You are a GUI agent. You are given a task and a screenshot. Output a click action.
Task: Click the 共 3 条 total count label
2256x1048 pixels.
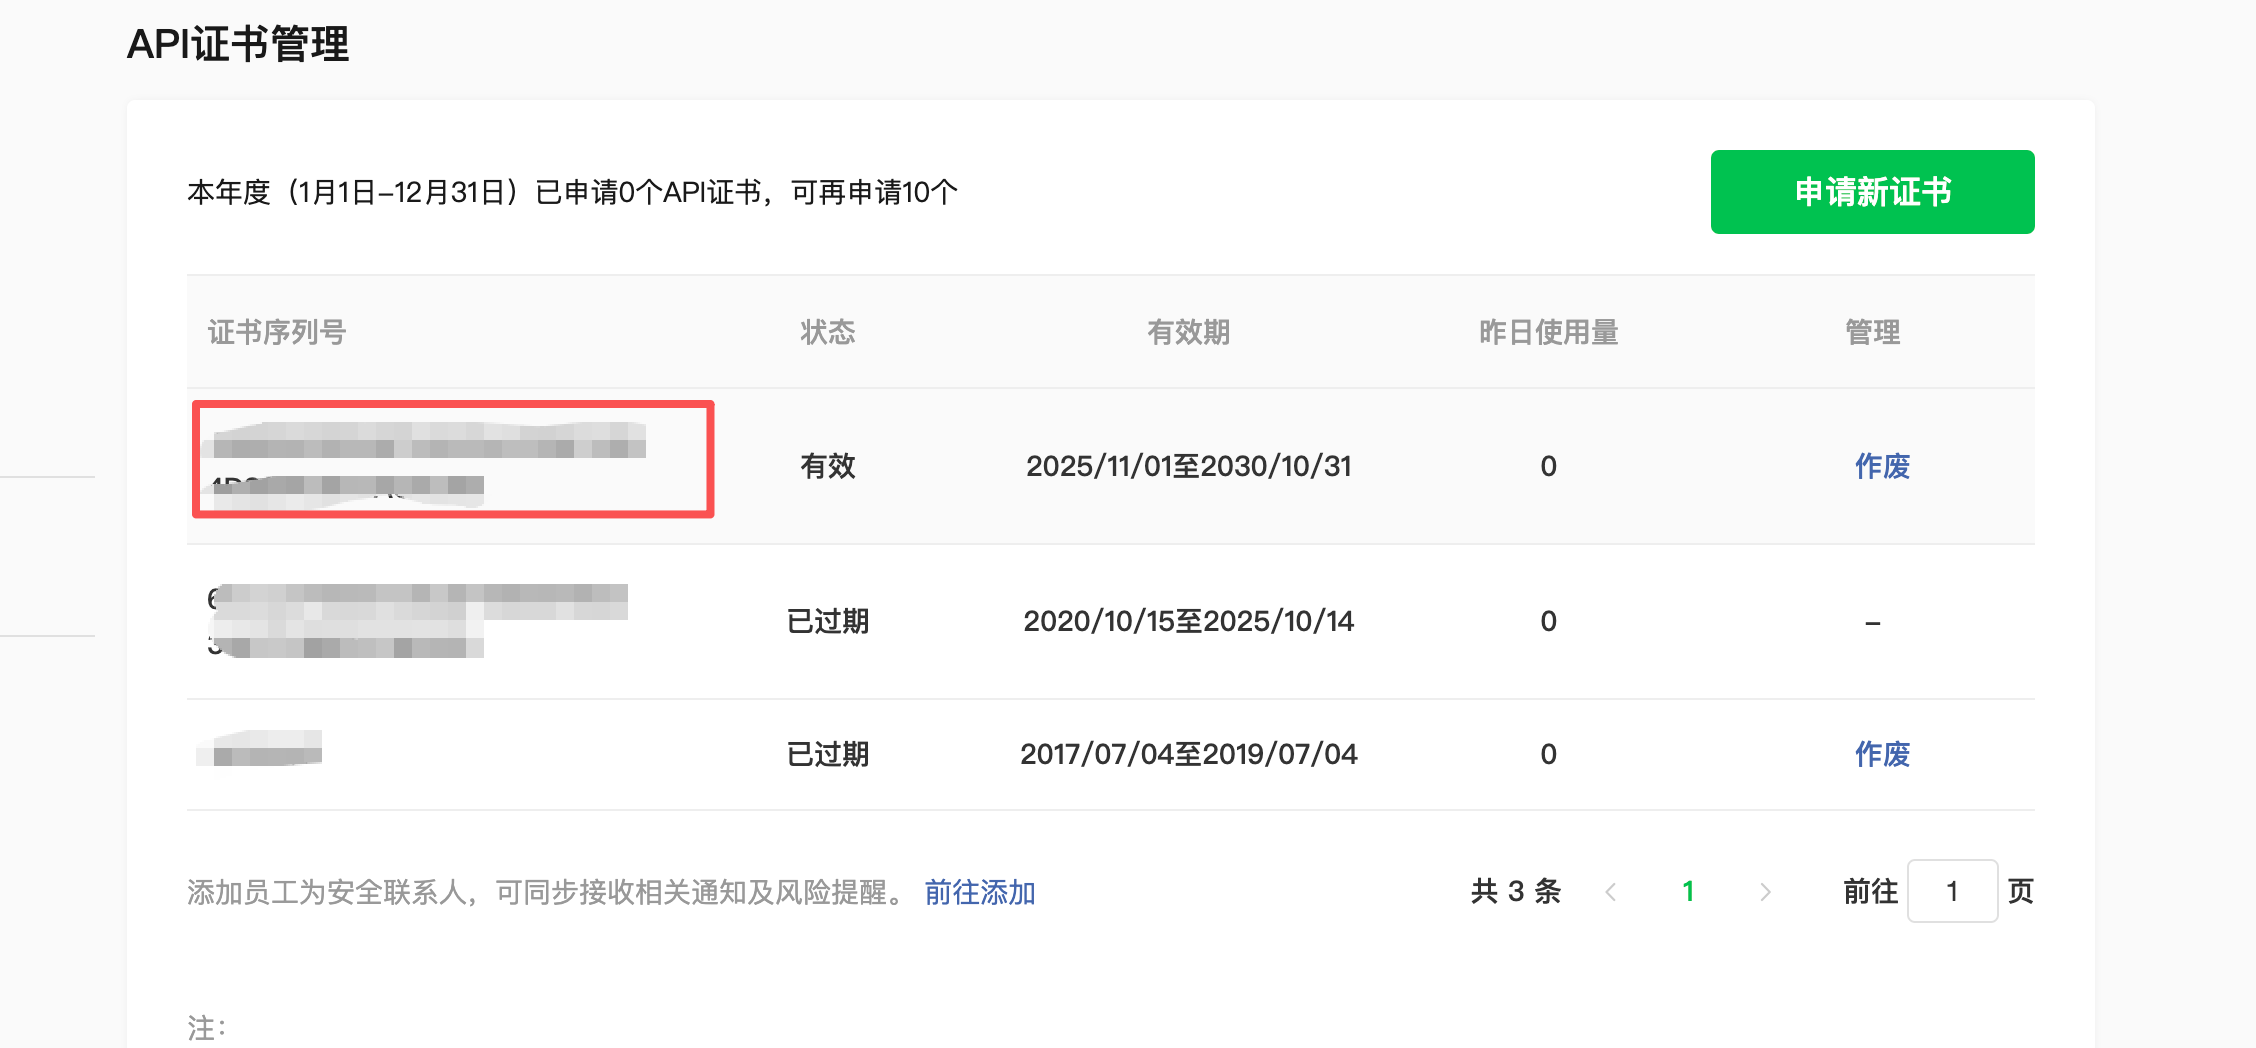click(1515, 892)
